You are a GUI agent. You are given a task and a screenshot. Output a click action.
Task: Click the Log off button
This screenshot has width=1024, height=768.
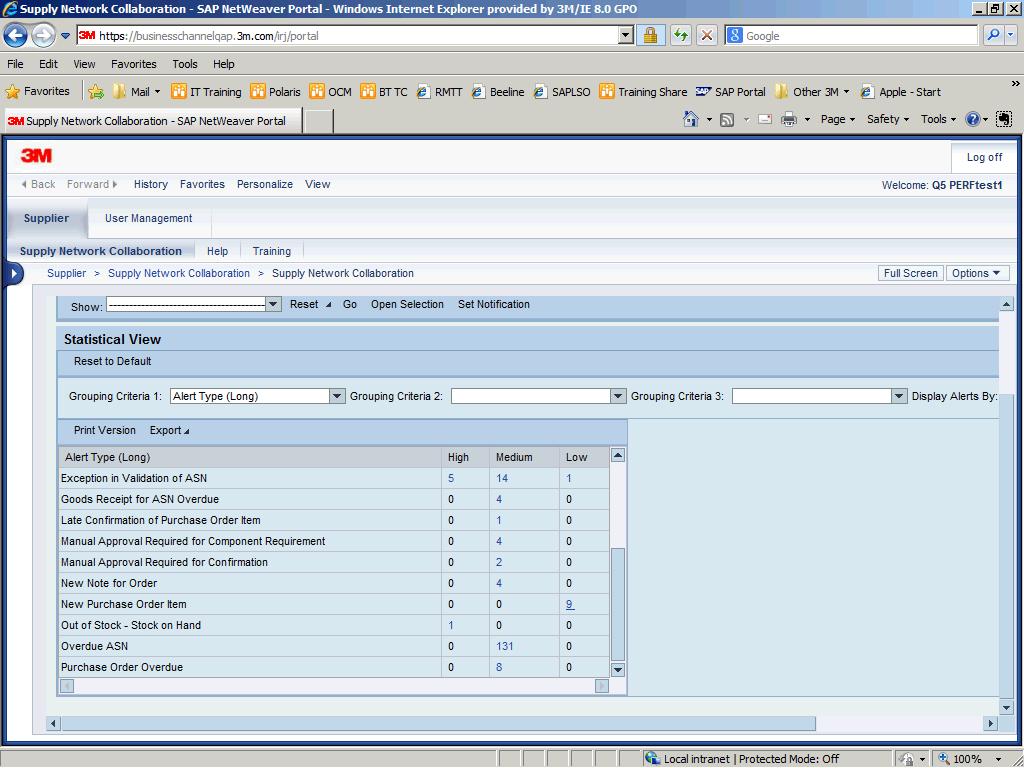pos(984,157)
